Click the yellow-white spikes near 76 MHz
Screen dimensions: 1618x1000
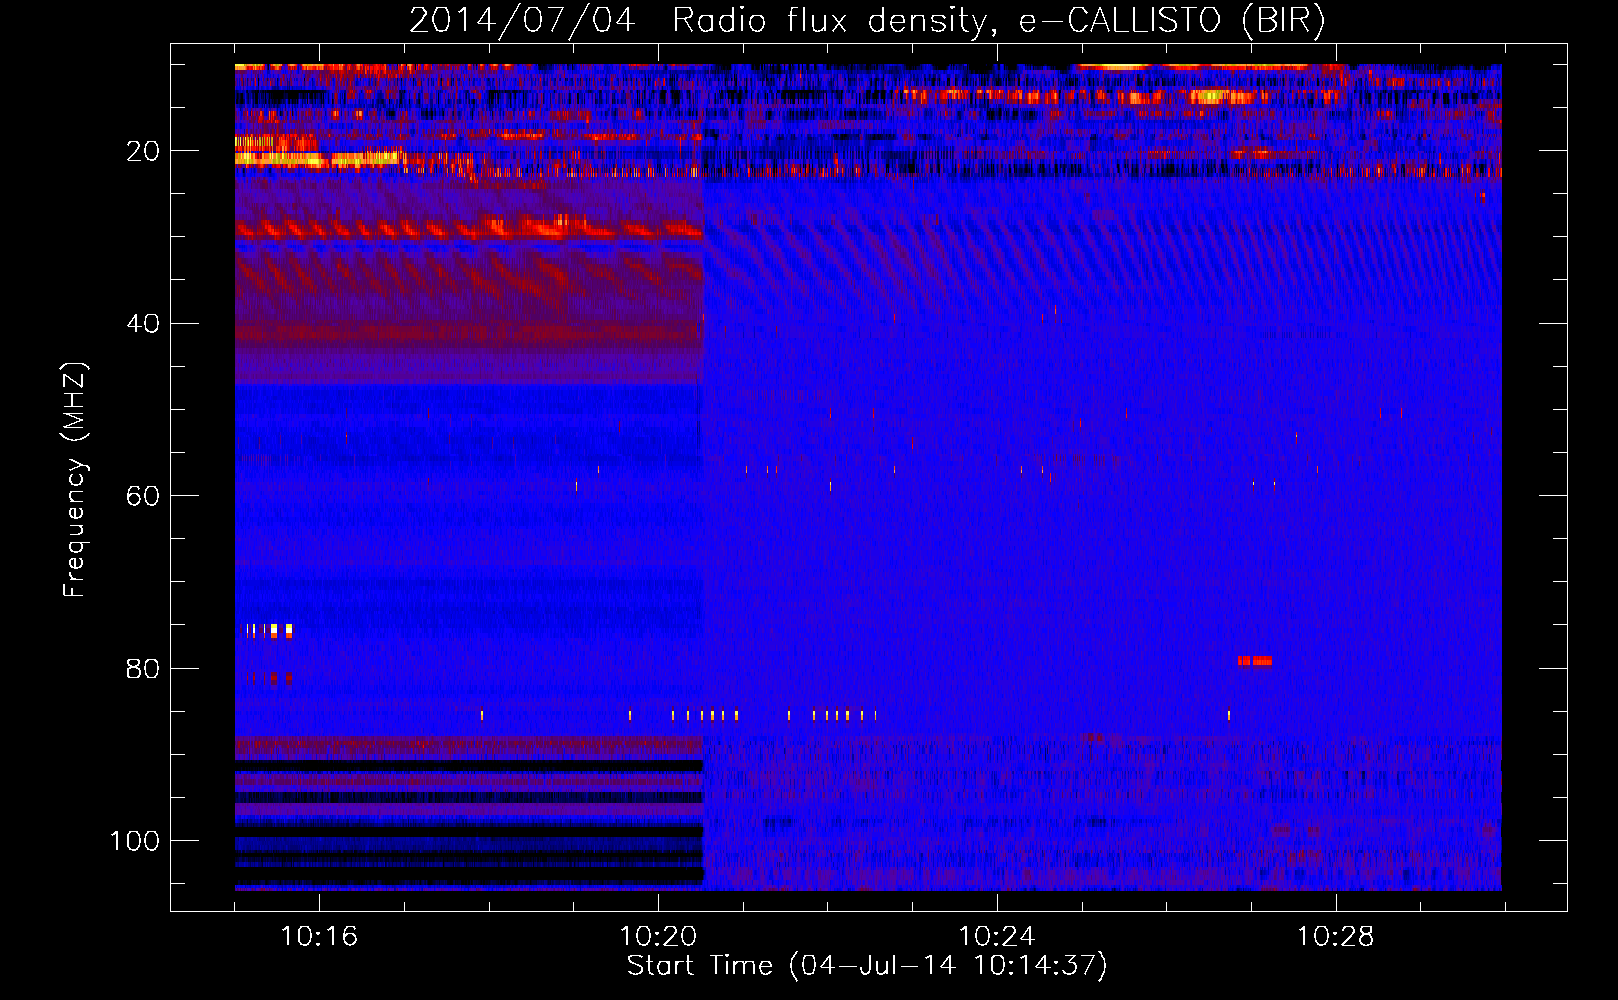(x=270, y=630)
